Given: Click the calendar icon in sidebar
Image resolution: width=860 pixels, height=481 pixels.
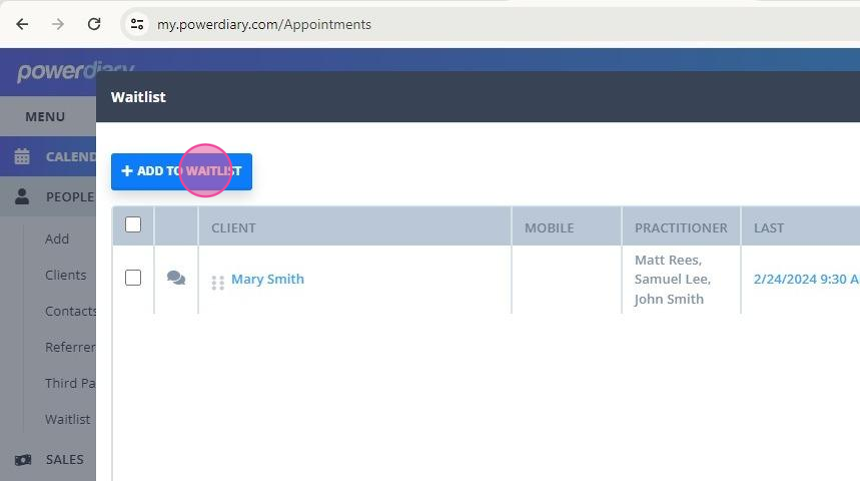Looking at the screenshot, I should pos(22,157).
